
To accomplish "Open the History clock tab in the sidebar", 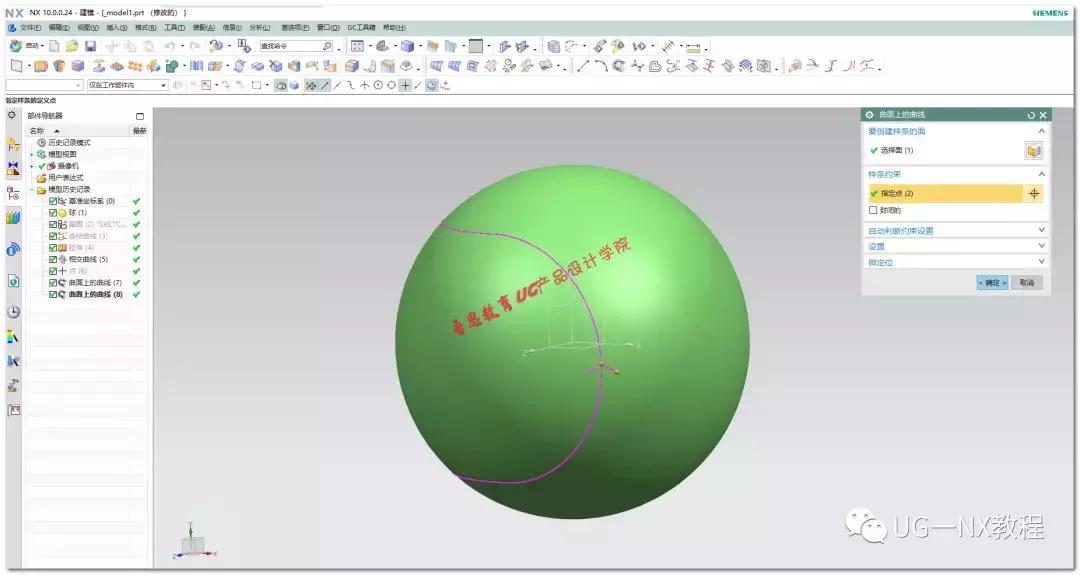I will [13, 311].
